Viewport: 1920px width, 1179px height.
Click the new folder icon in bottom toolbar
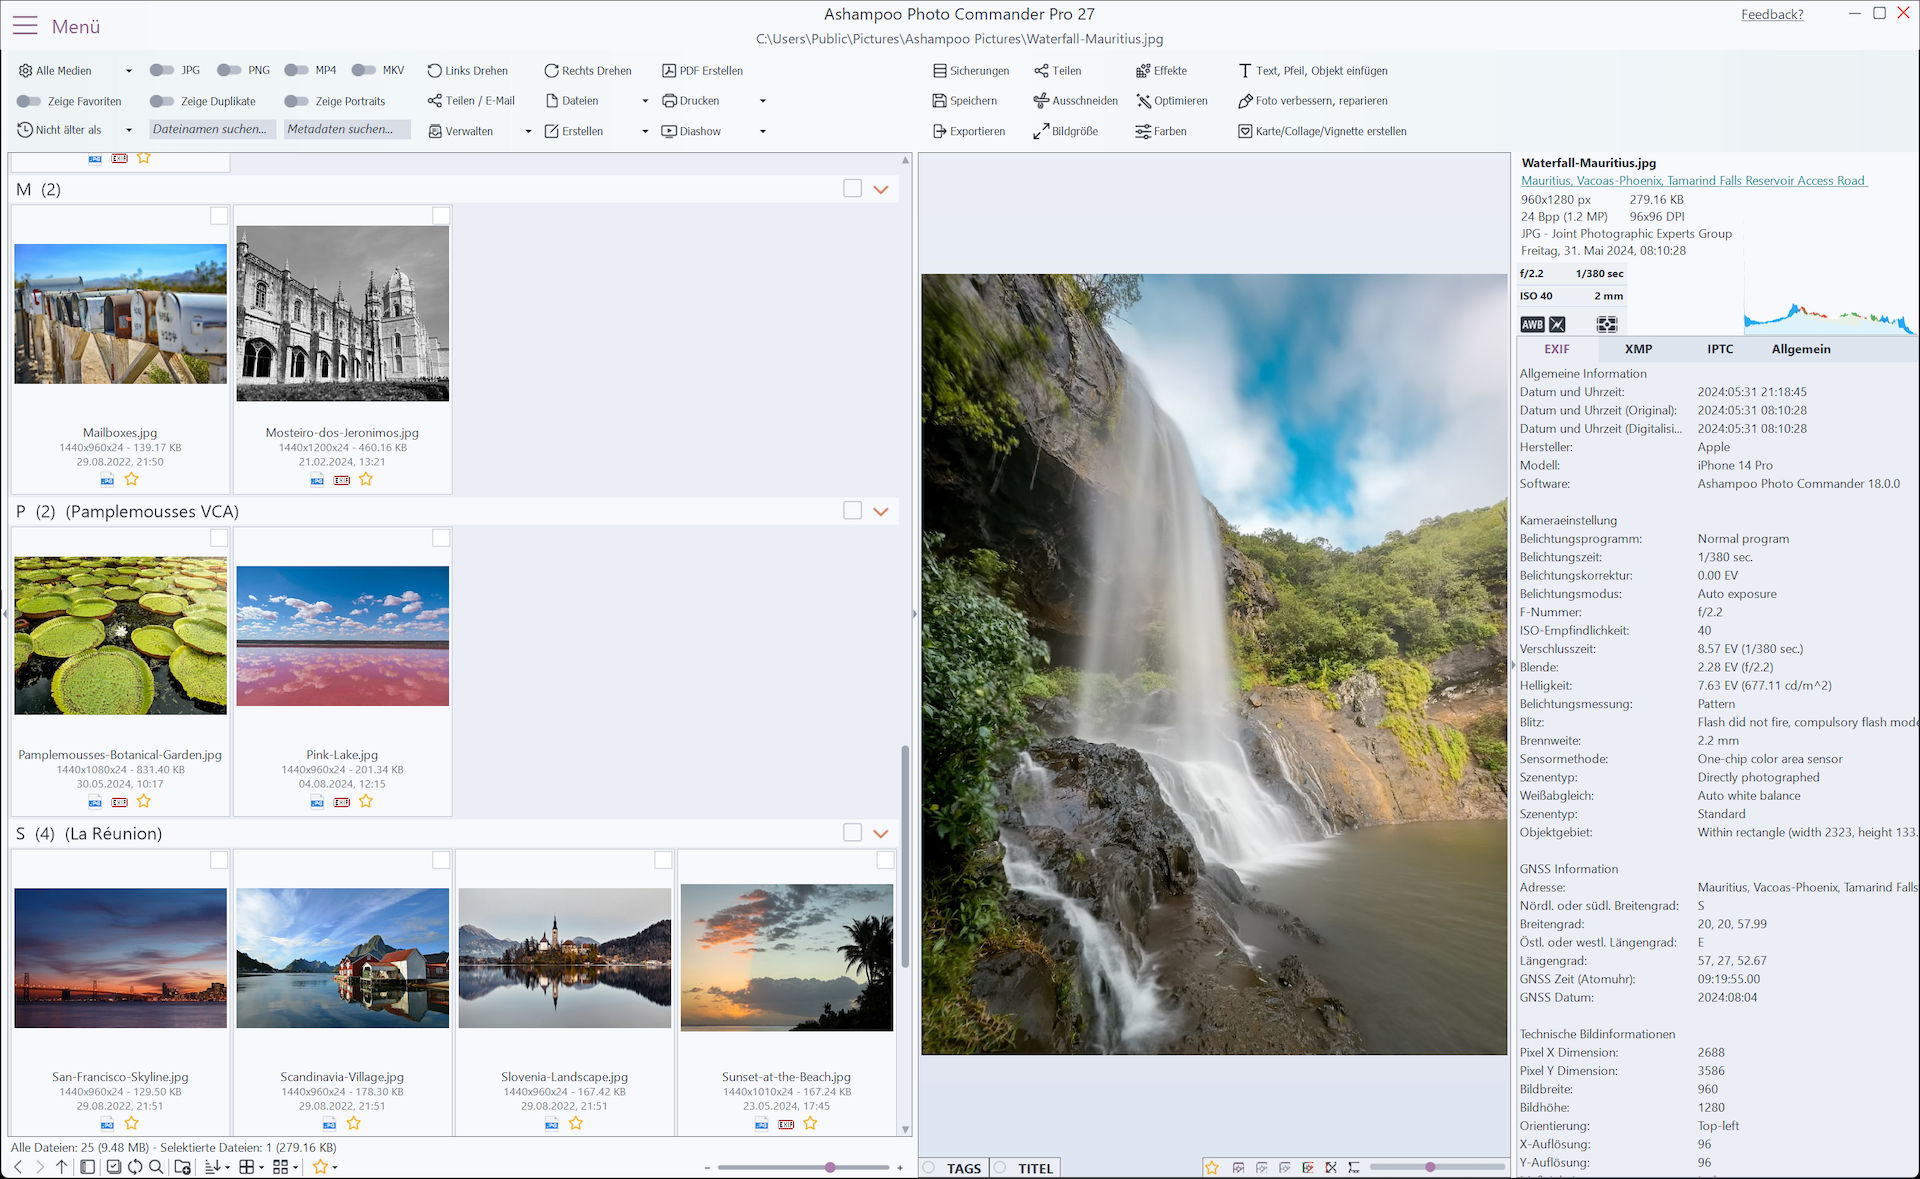(182, 1167)
